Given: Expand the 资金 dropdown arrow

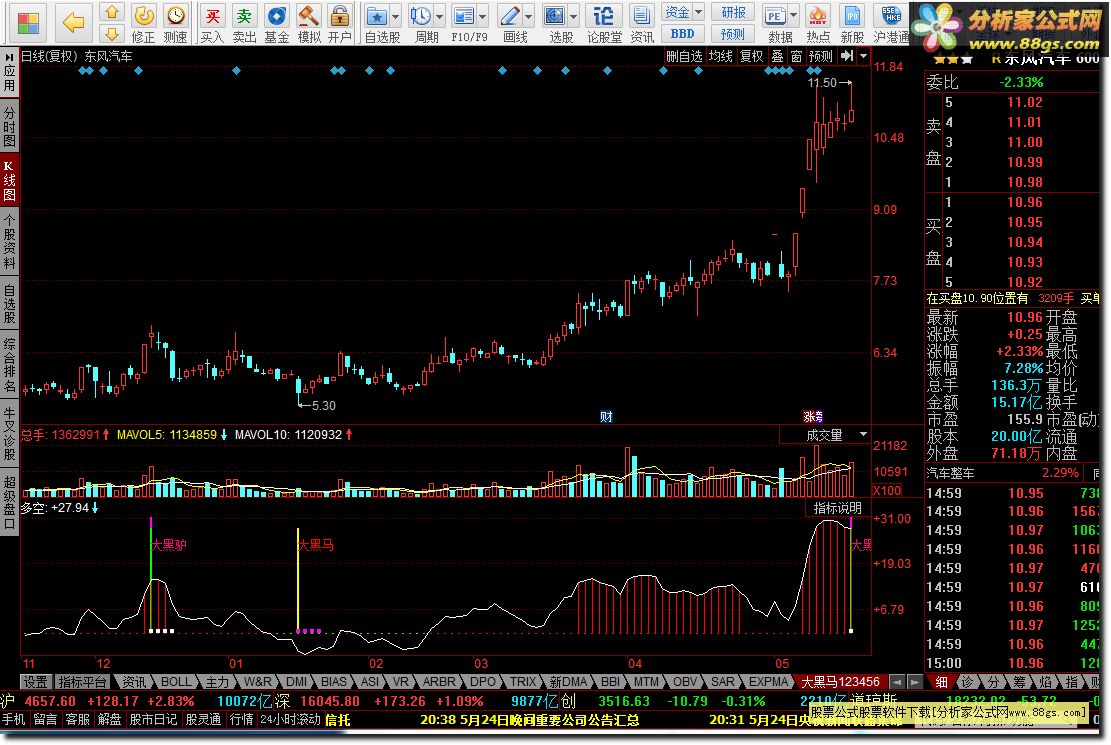Looking at the screenshot, I should coord(698,12).
